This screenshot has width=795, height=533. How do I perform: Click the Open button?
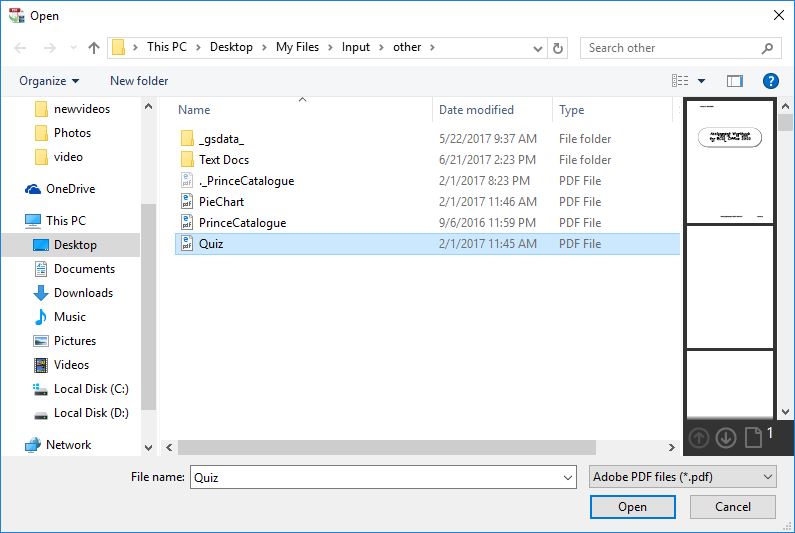(632, 507)
